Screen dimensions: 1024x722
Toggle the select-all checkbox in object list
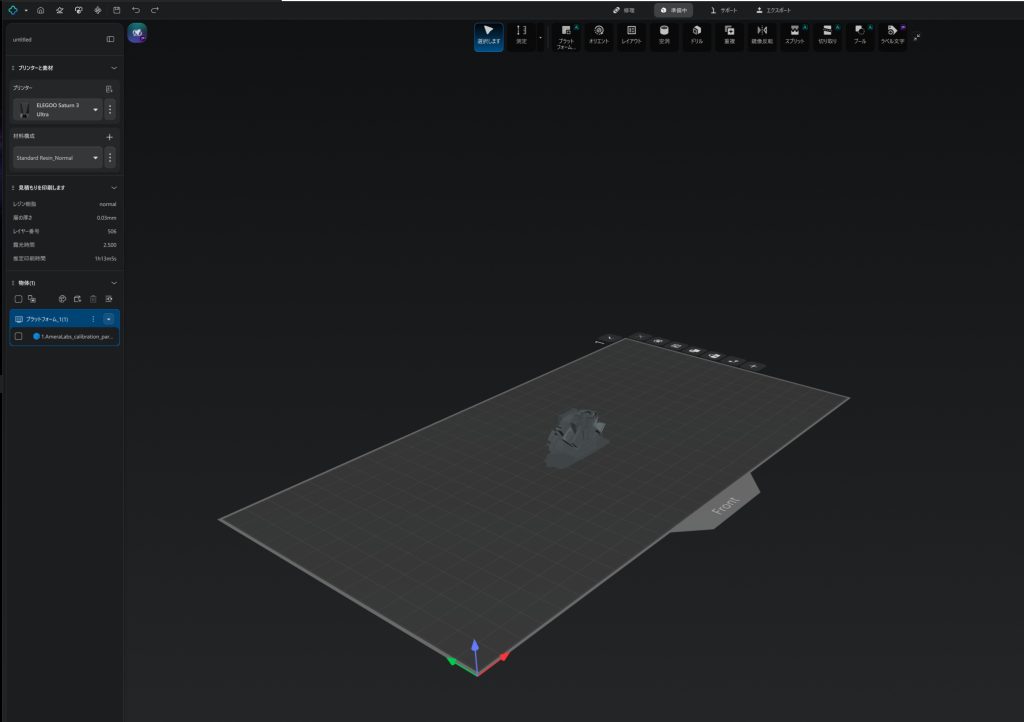pos(18,299)
